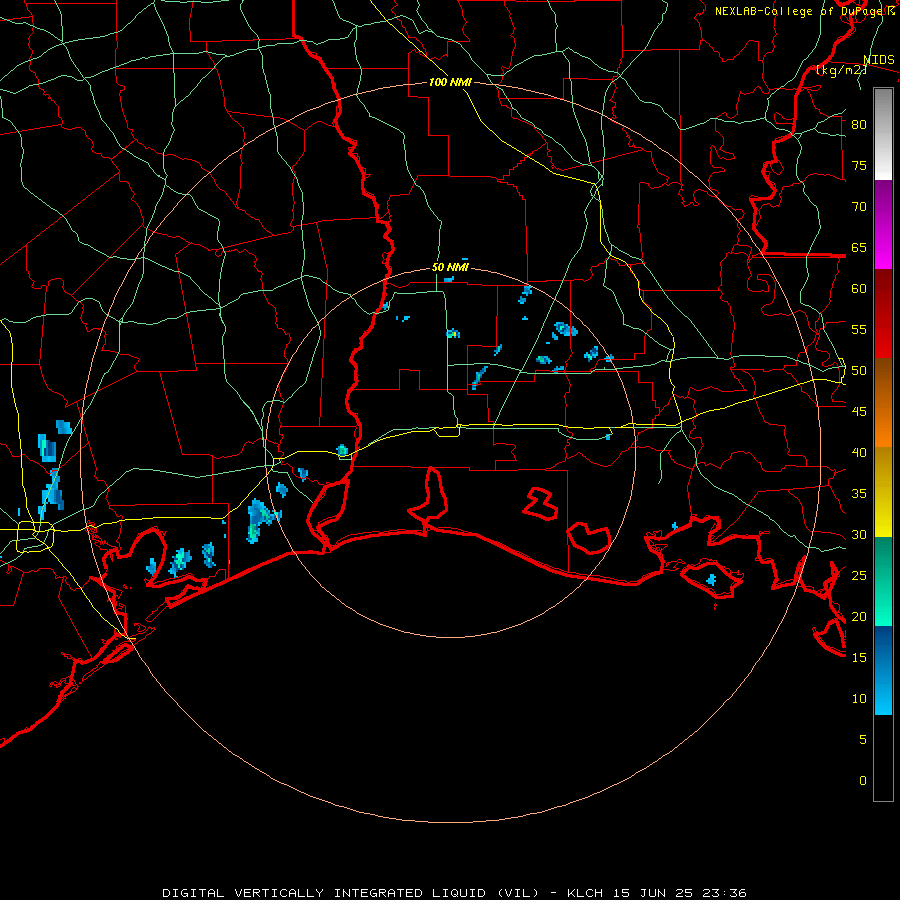900x900 pixels.
Task: Click the black bottom segment of the color bar
Action: tap(883, 758)
